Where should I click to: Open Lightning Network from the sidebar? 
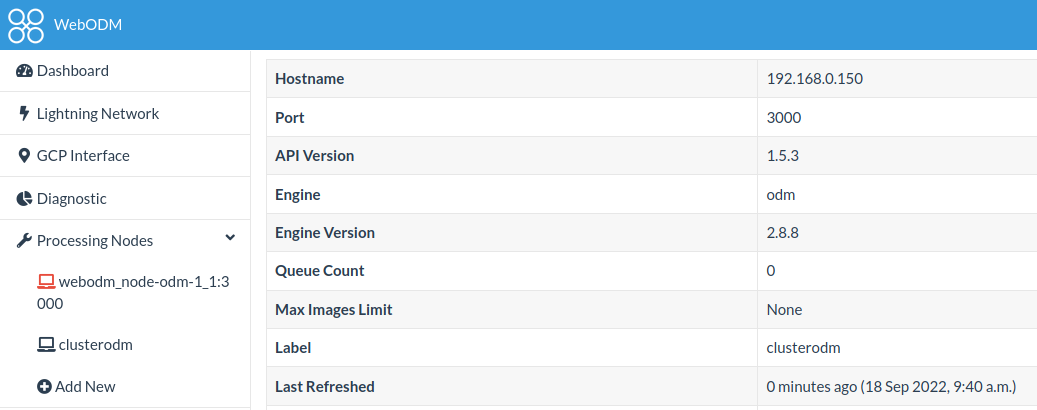(x=98, y=114)
